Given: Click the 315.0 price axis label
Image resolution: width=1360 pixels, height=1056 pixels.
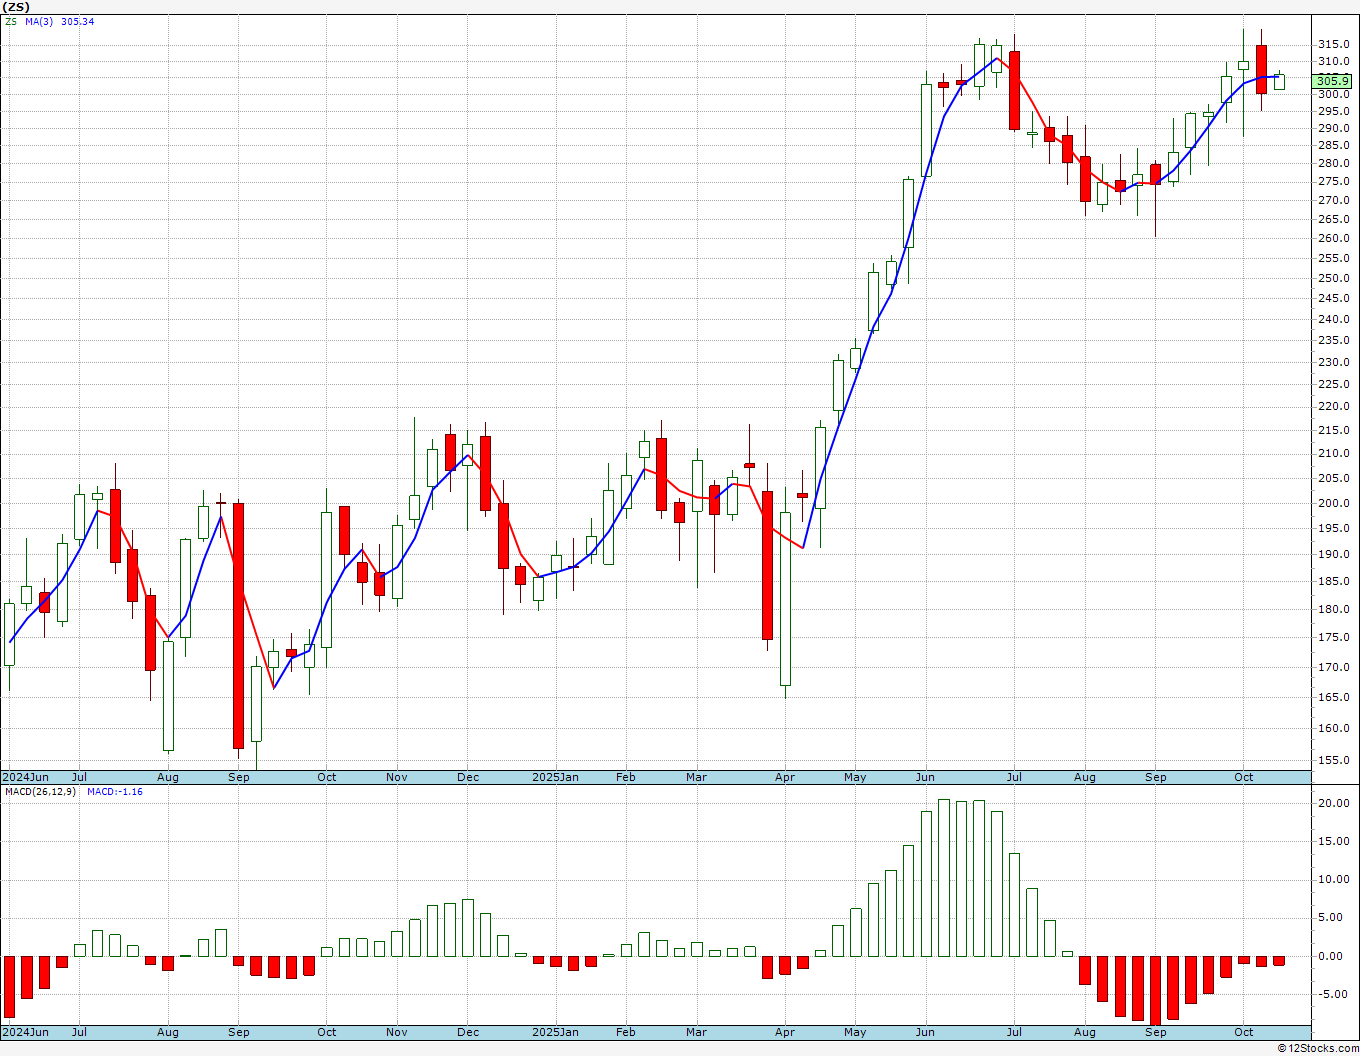Looking at the screenshot, I should click(x=1333, y=44).
